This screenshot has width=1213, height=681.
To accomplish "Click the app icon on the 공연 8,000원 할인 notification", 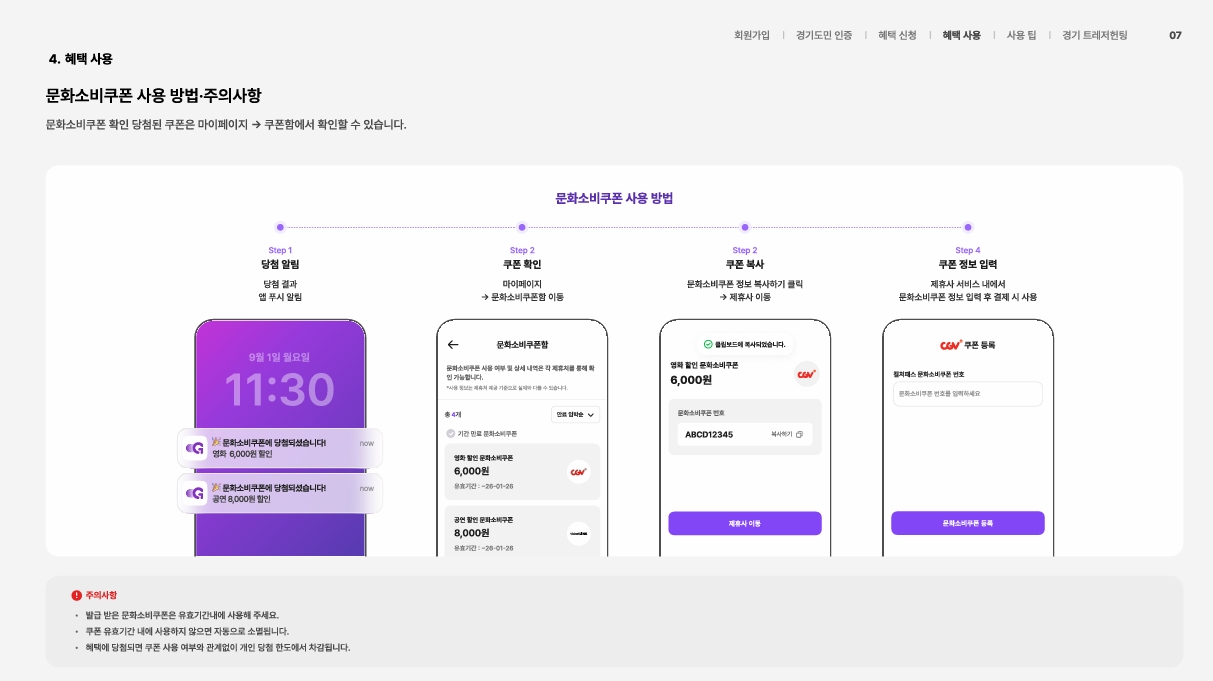I will click(195, 493).
